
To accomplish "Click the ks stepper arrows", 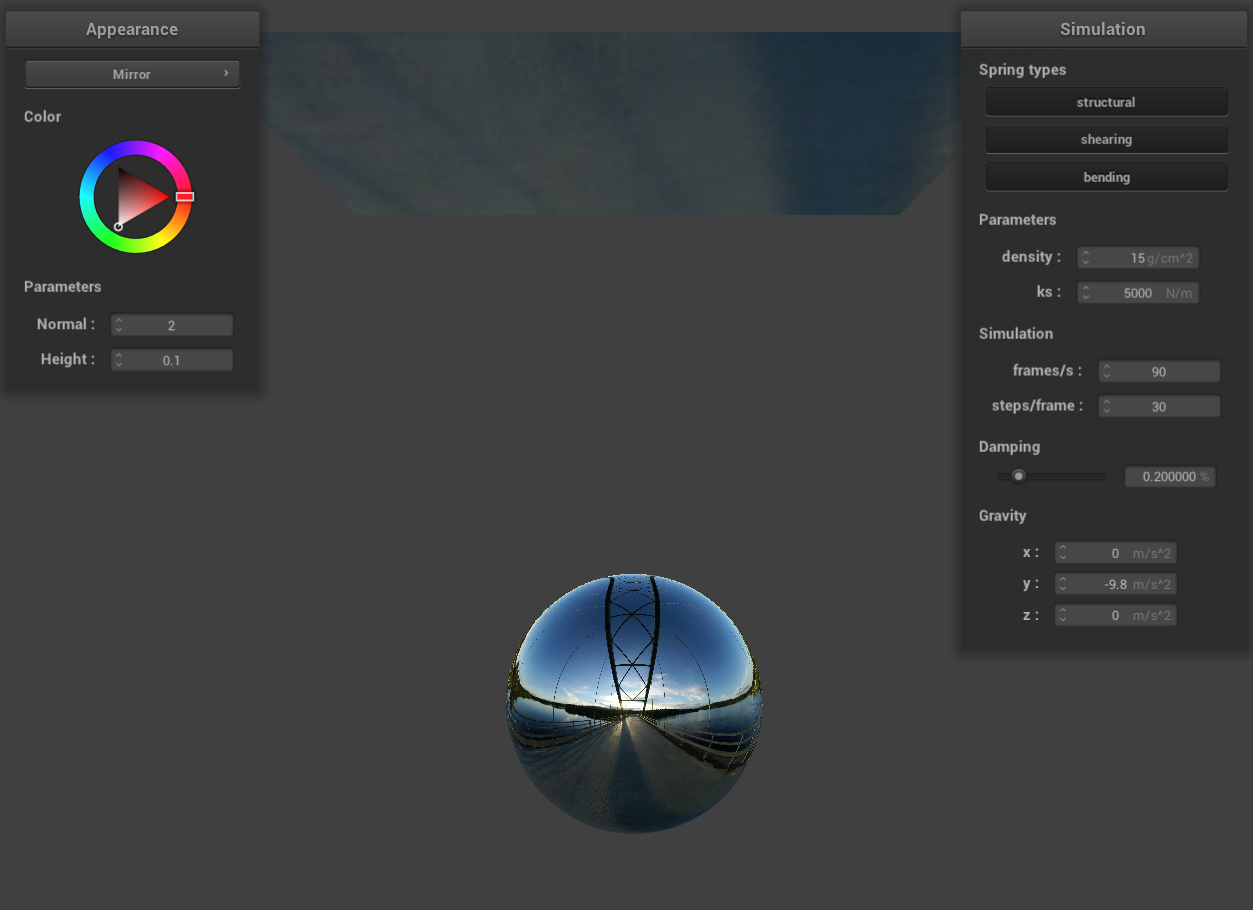I will tap(1086, 293).
